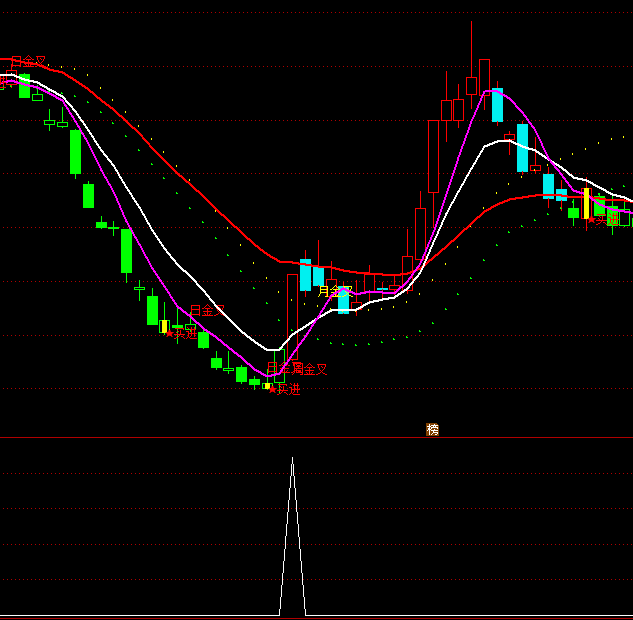Click the small yellow candle at left

164,326
